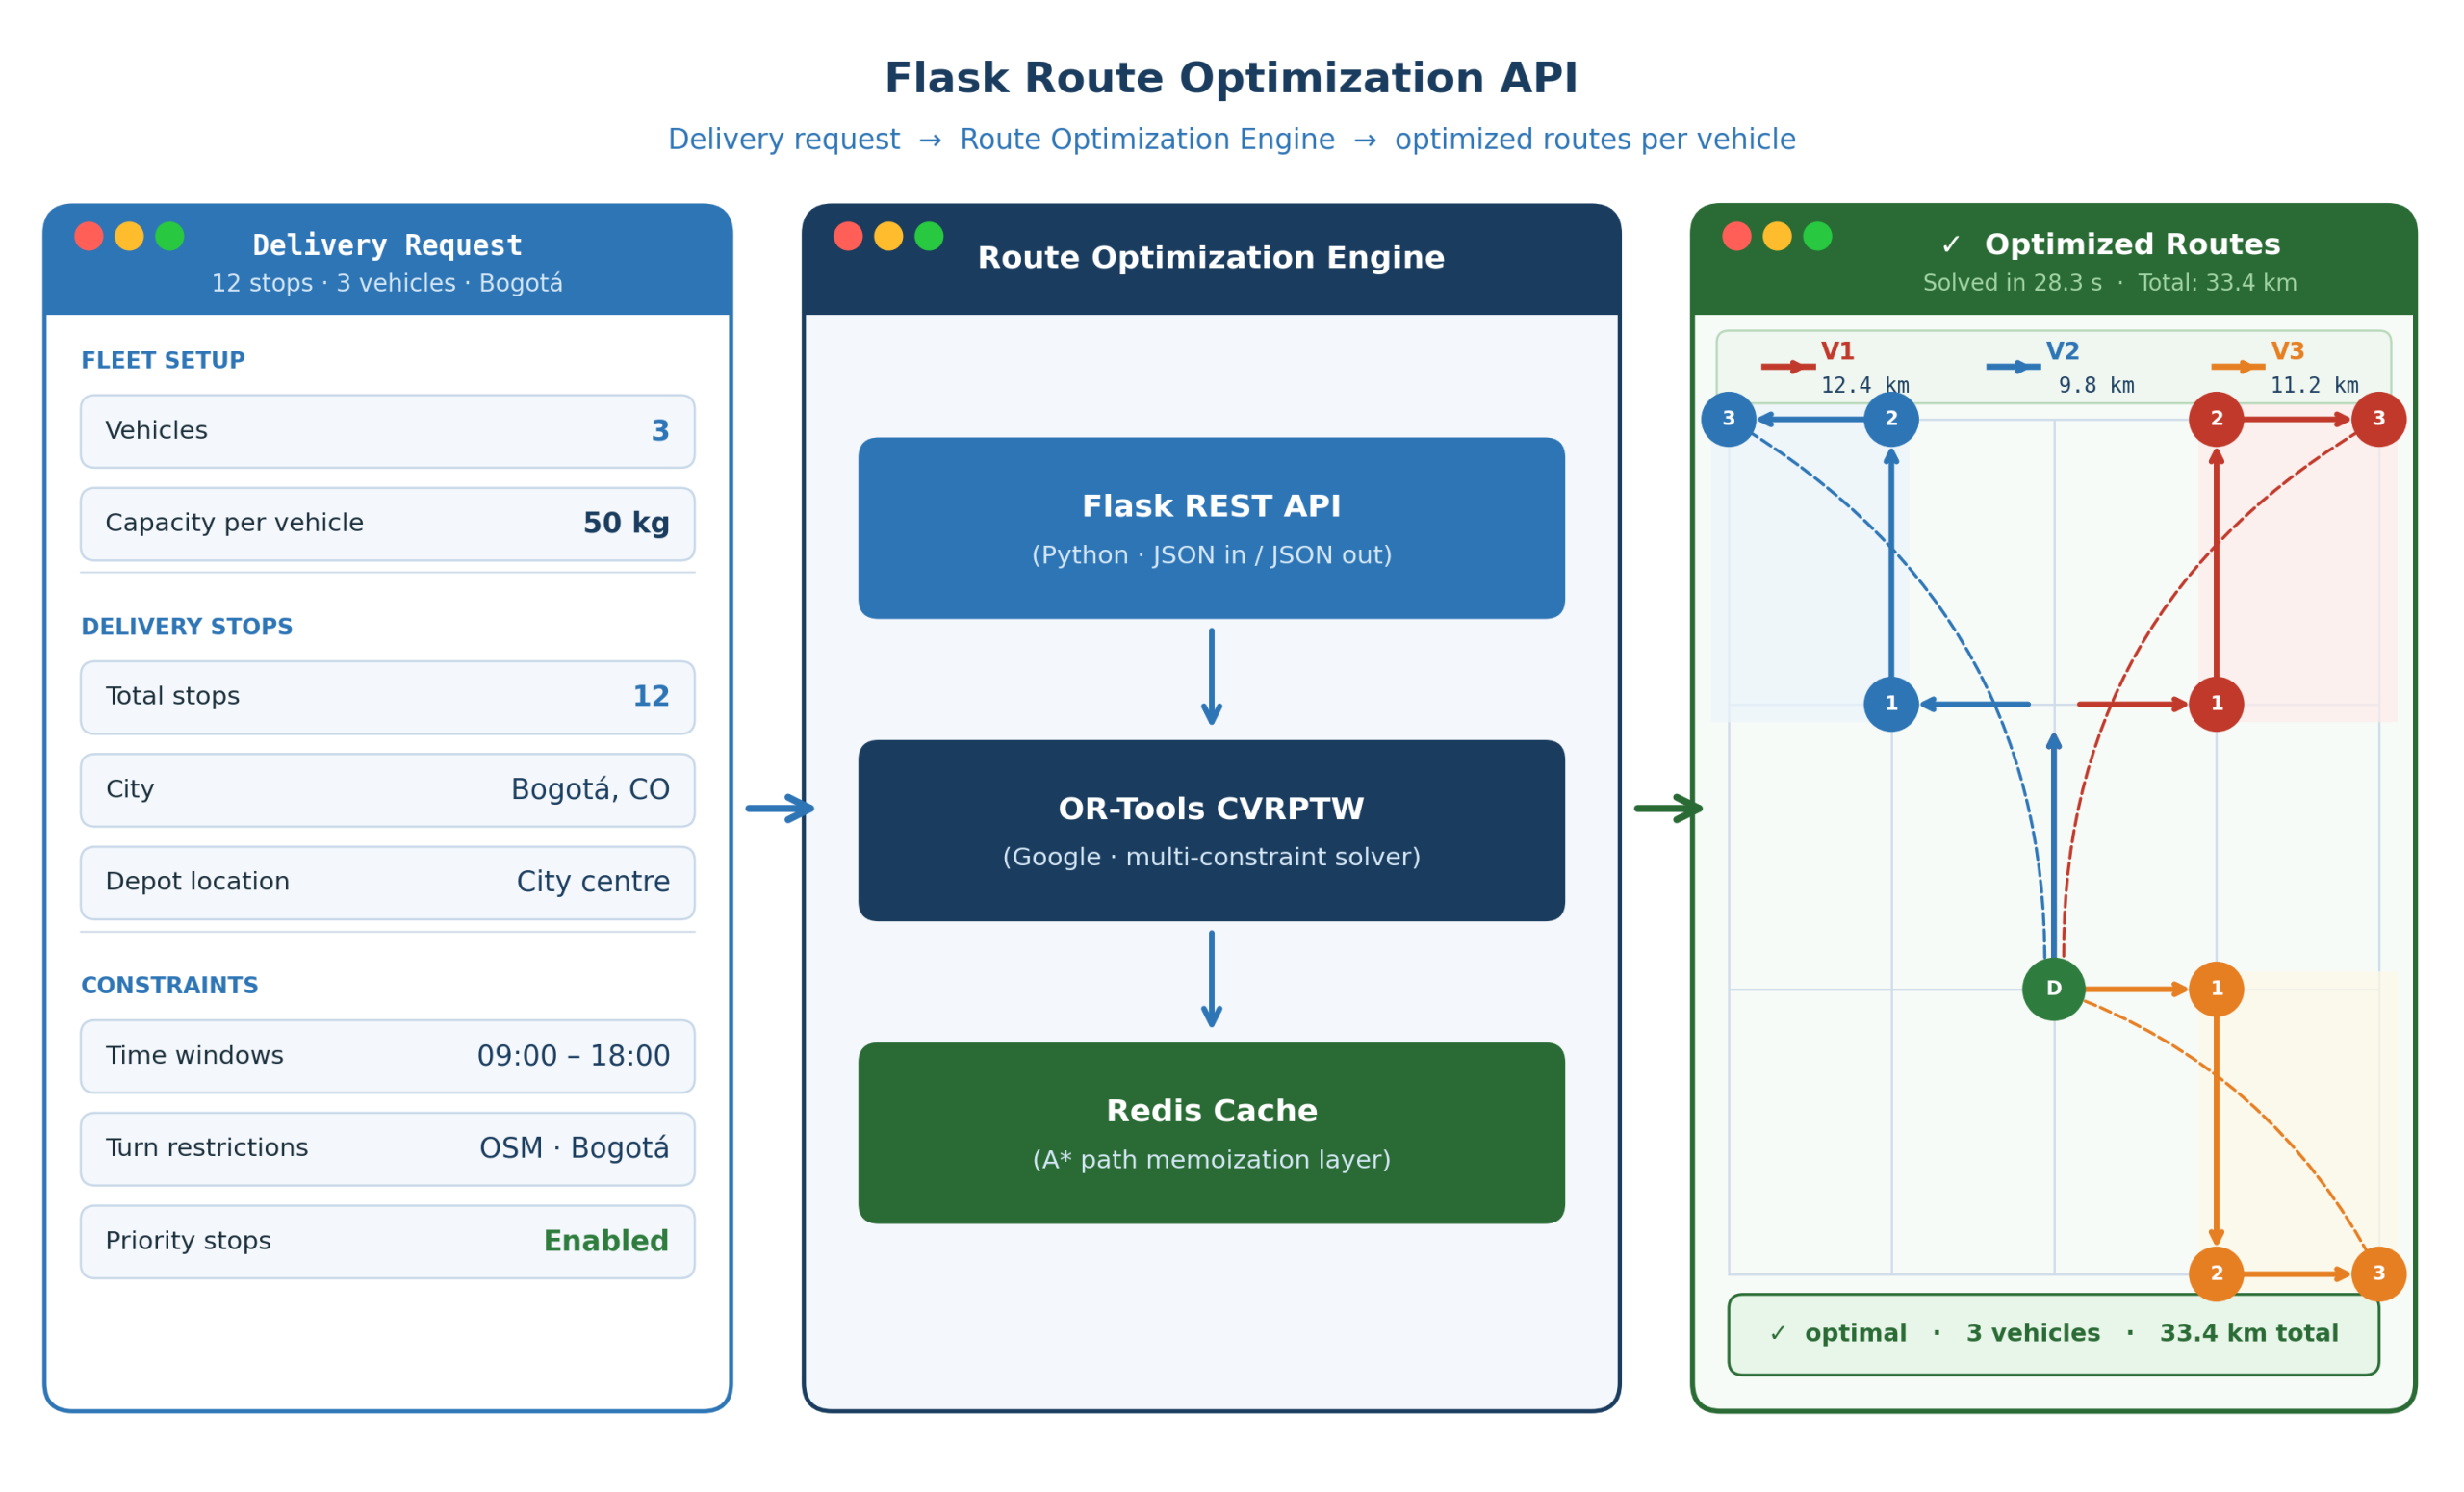This screenshot has width=2464, height=1492.
Task: Click the Flask Route Optimization API title
Action: tap(1231, 79)
